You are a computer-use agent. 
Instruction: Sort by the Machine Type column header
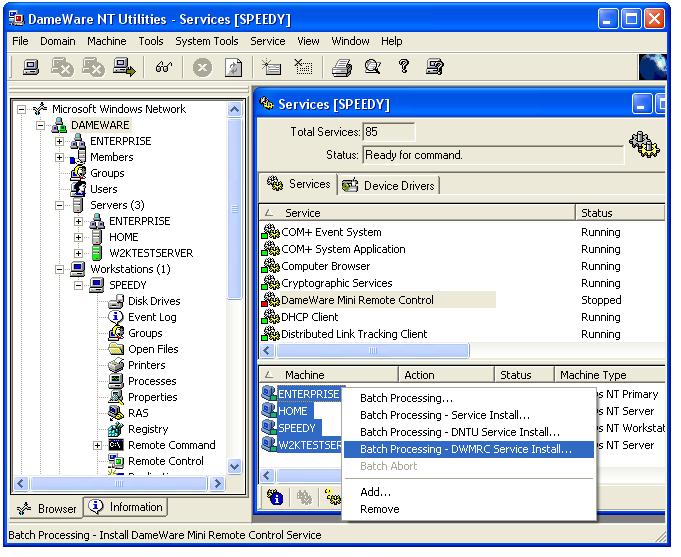tap(609, 375)
